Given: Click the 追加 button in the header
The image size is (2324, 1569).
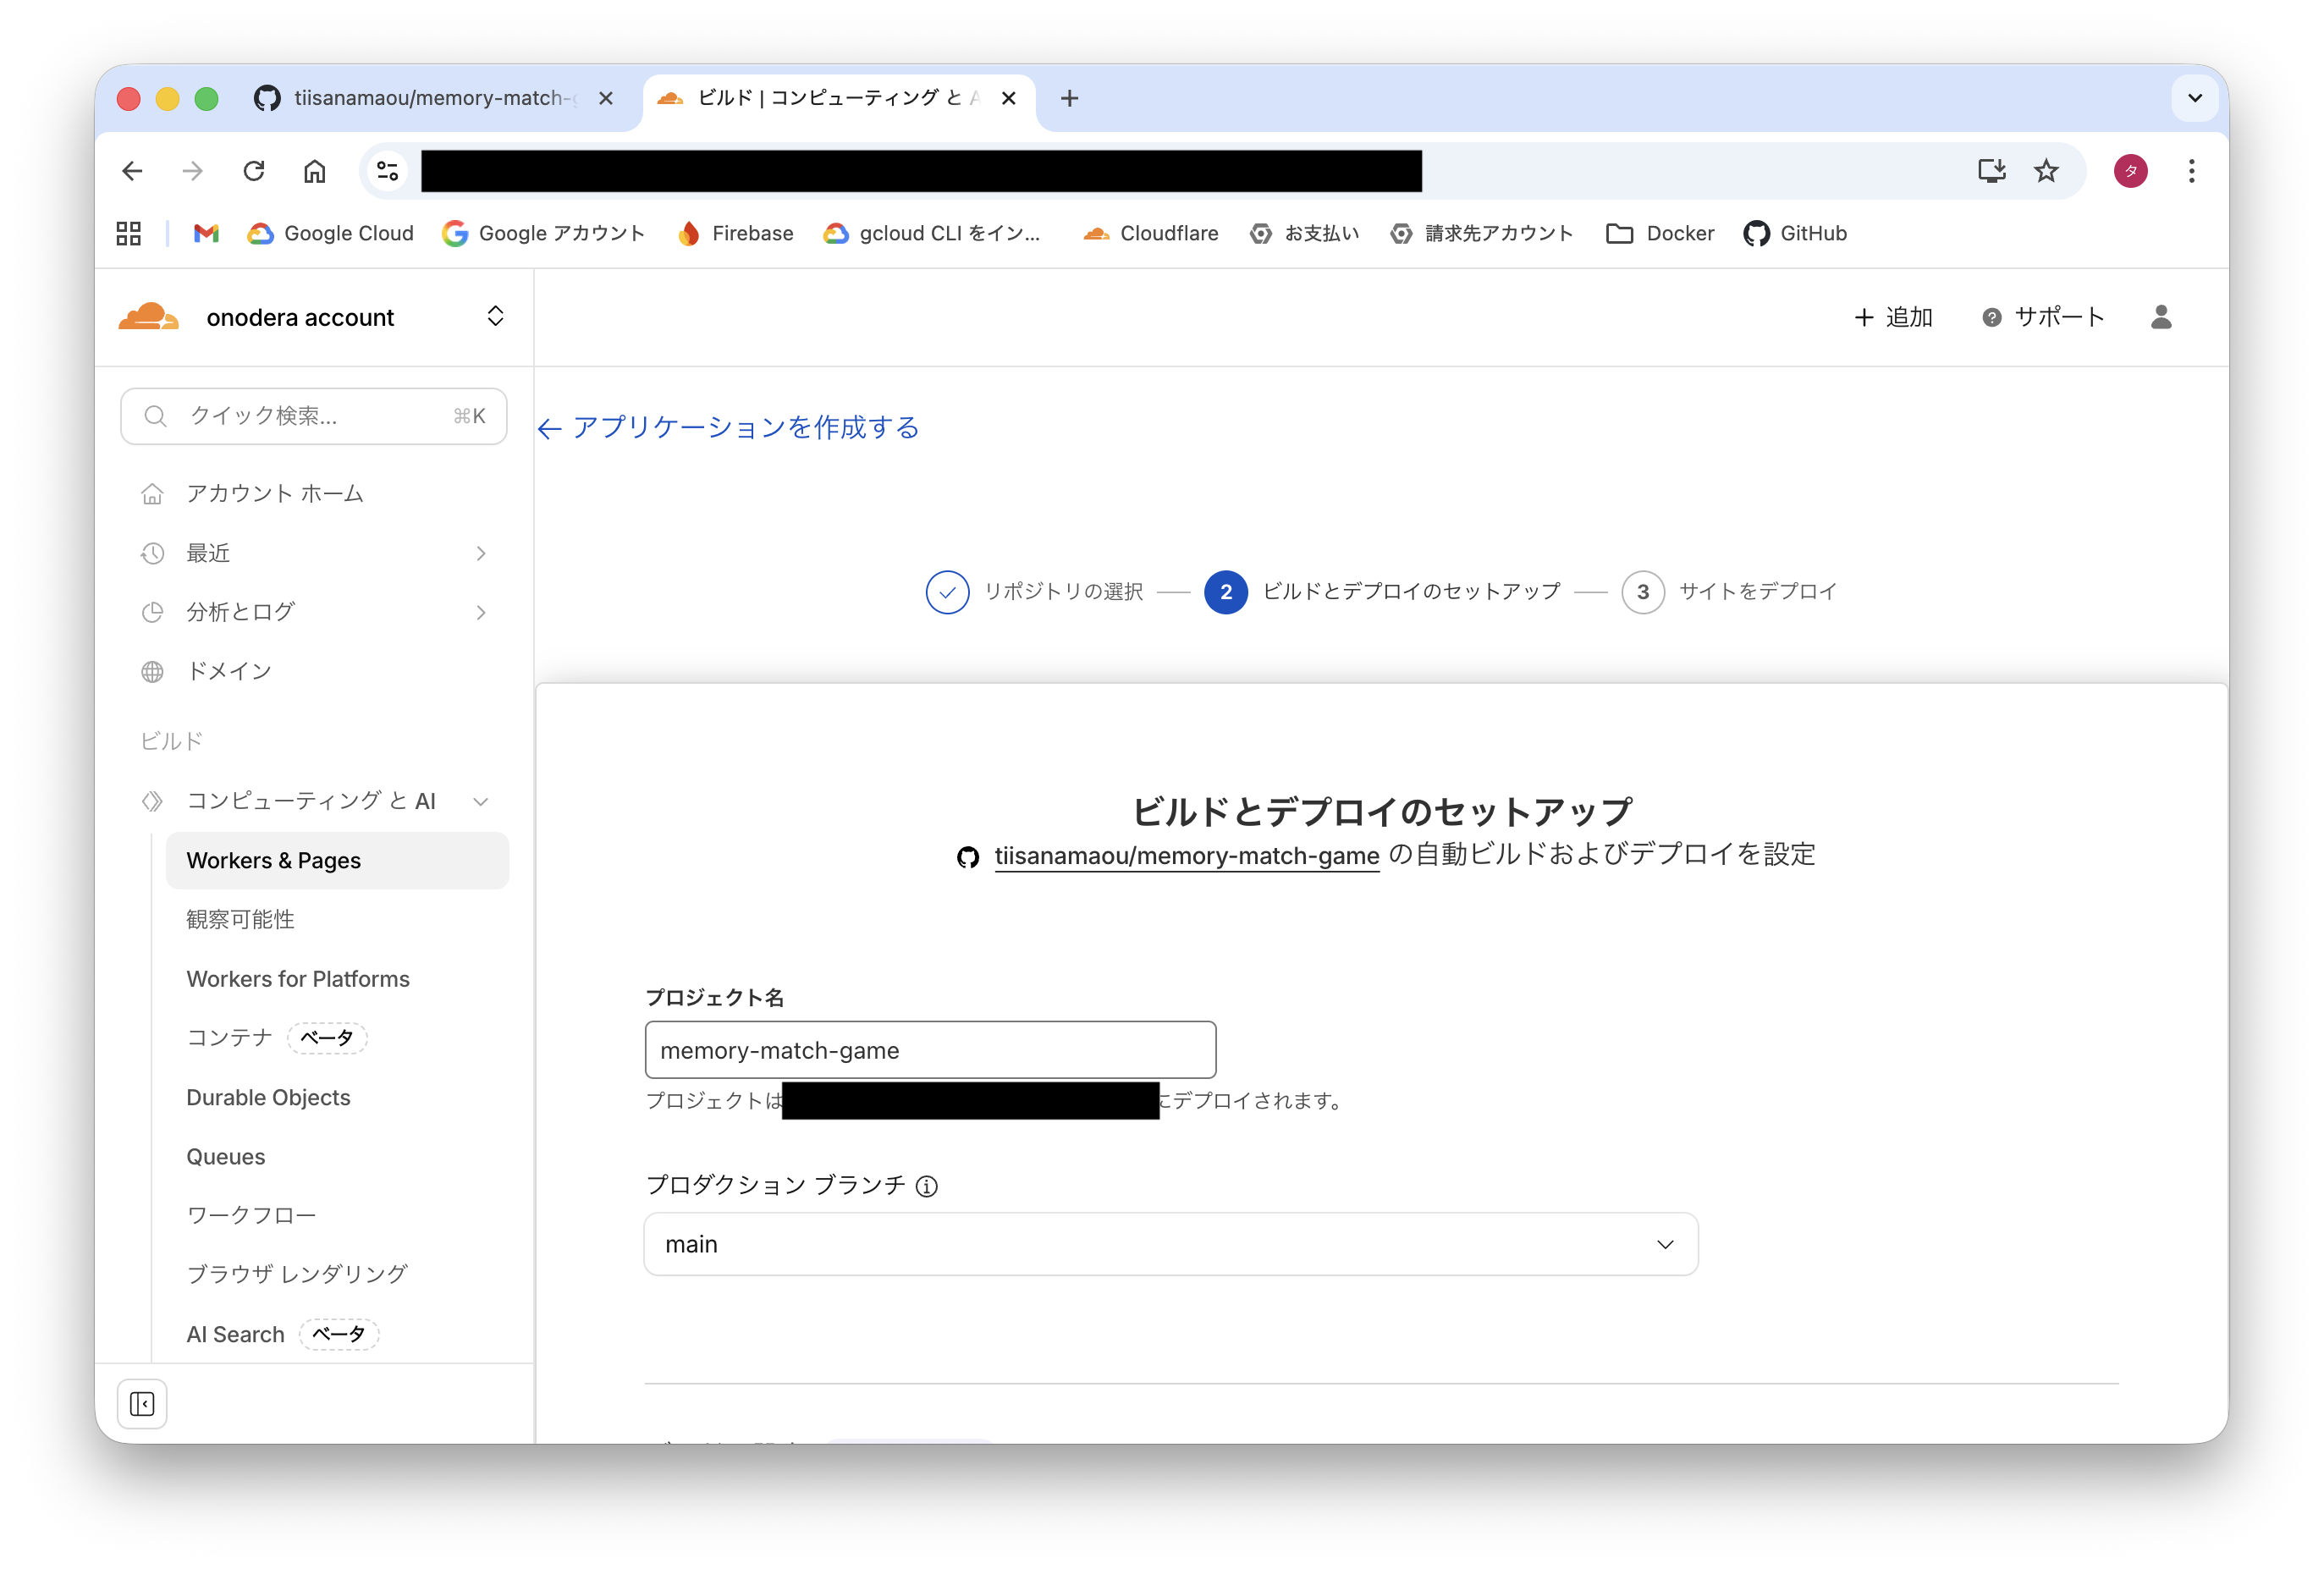Looking at the screenshot, I should tap(1893, 317).
